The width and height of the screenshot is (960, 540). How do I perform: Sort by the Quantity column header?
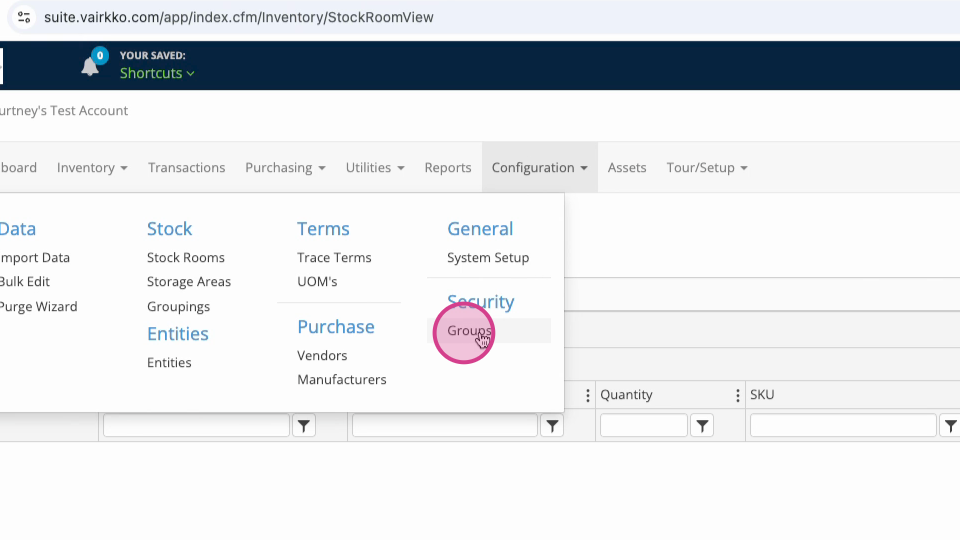coord(626,395)
